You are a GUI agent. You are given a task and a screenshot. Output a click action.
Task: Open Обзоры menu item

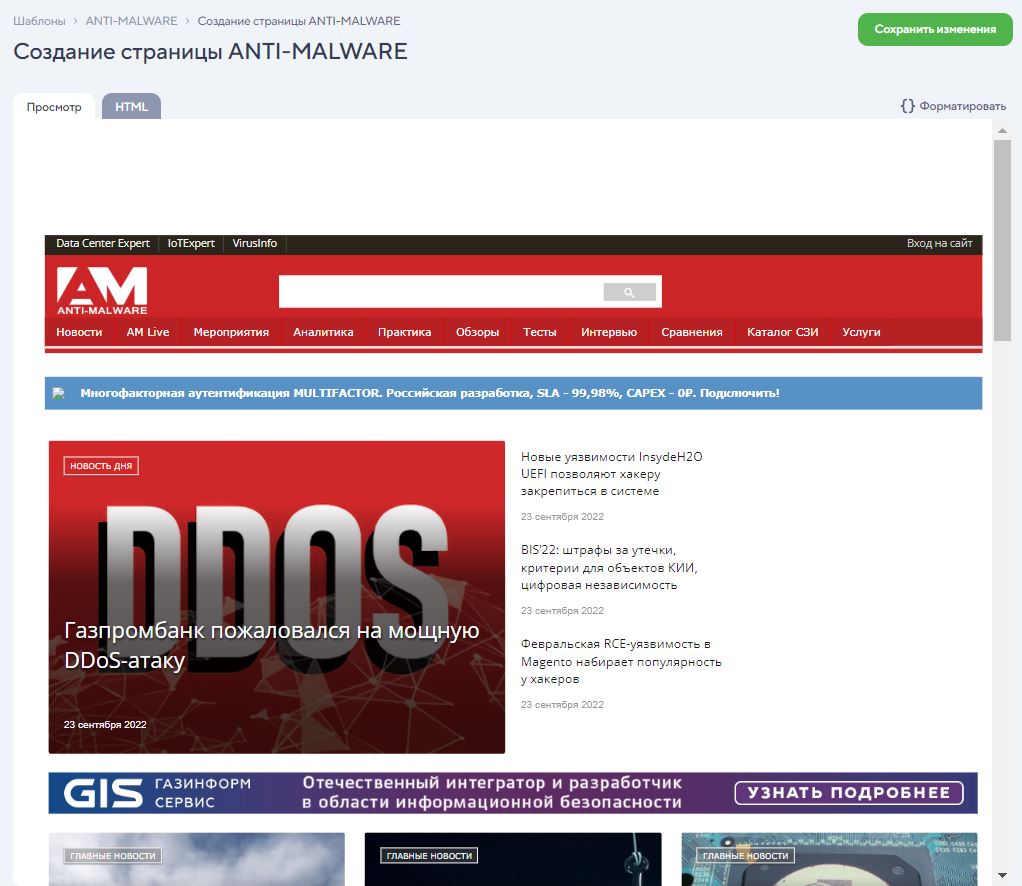click(477, 332)
